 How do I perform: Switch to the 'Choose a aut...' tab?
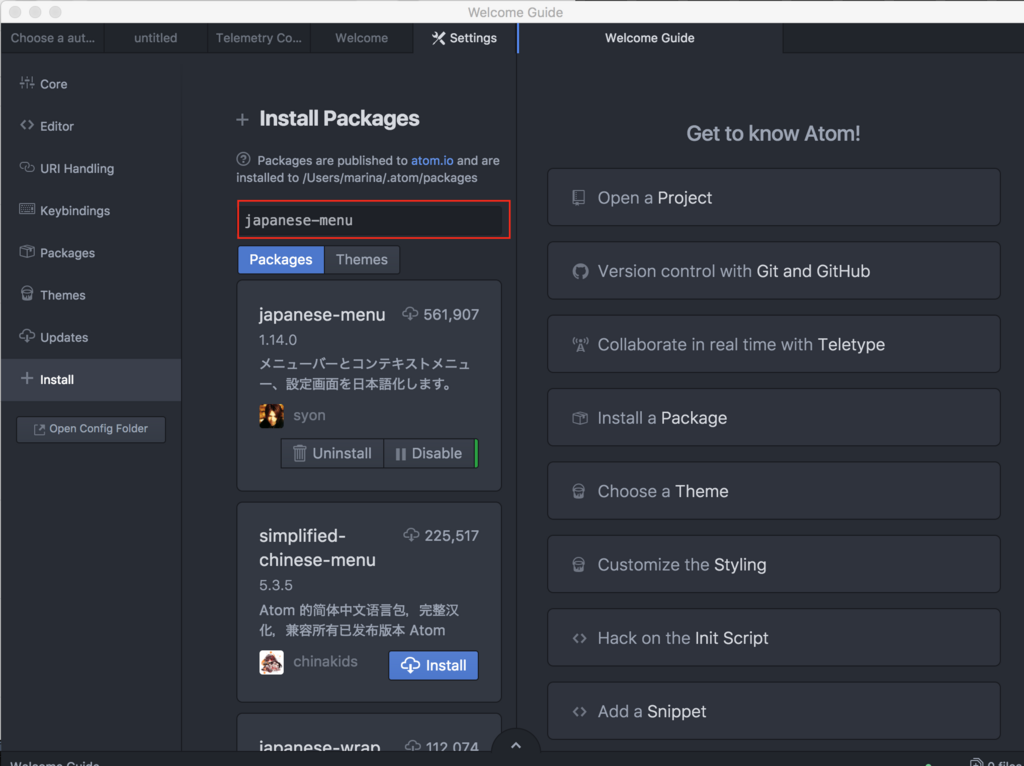tap(52, 38)
